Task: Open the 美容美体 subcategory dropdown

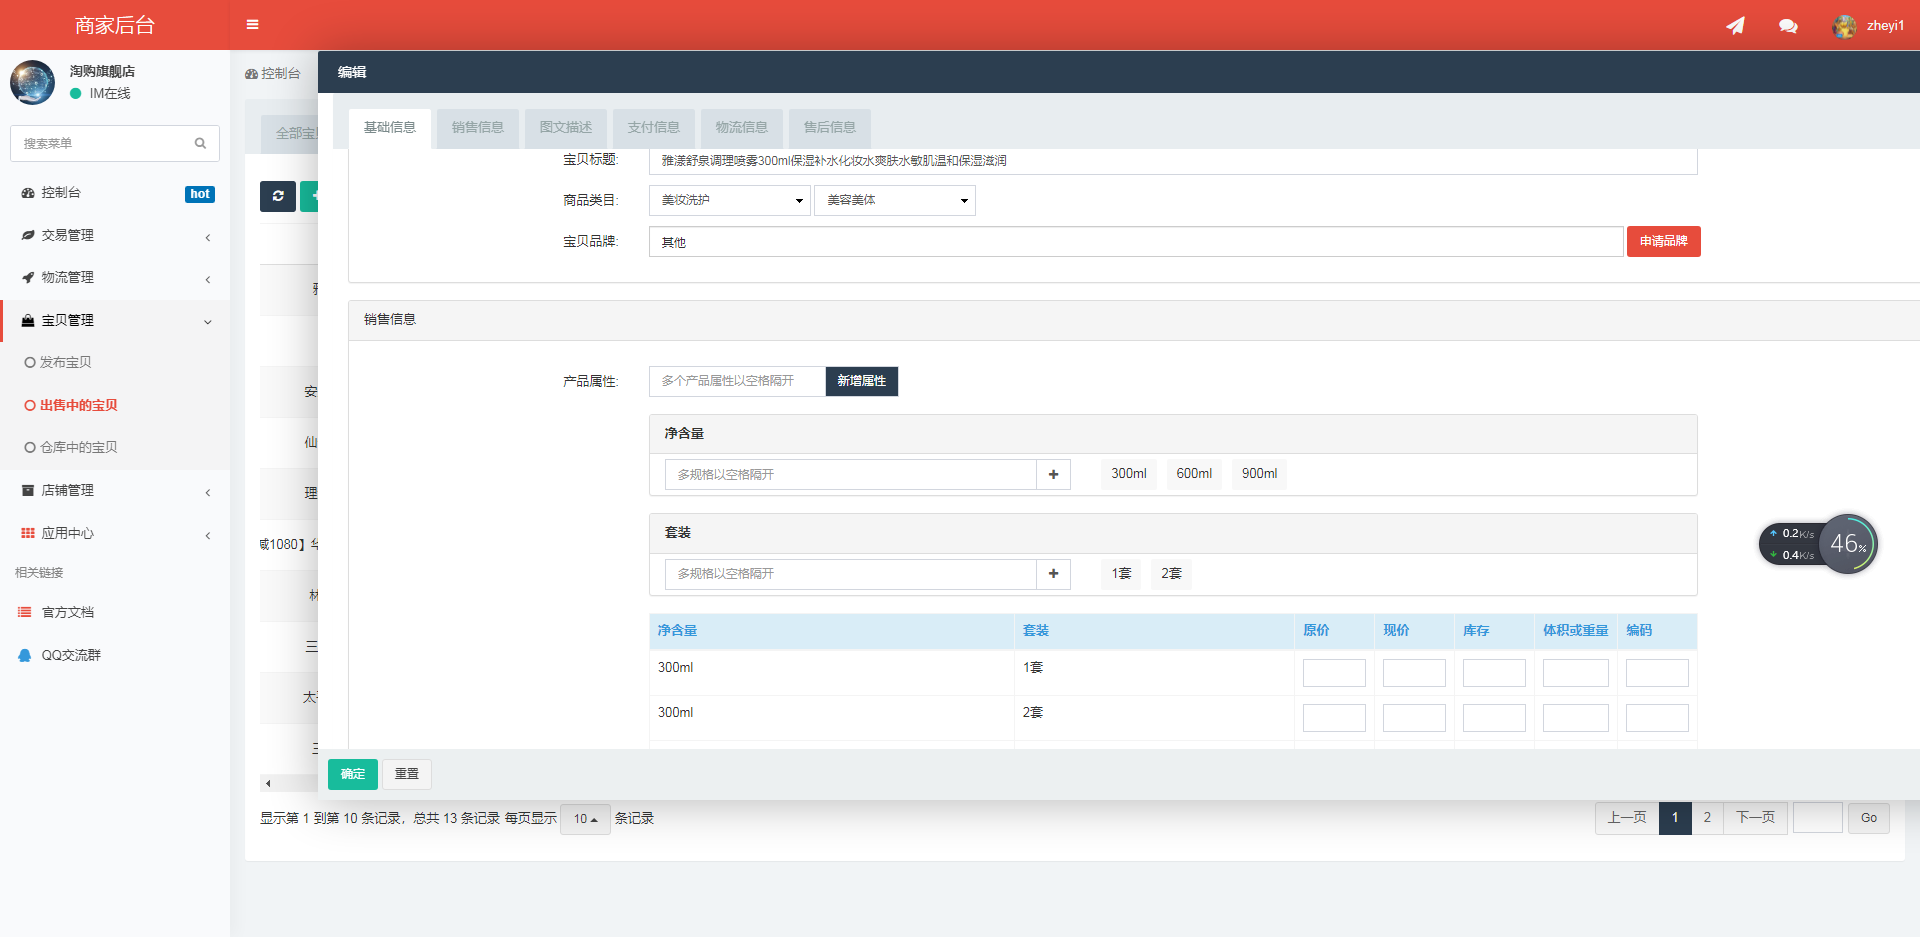Action: click(x=894, y=201)
